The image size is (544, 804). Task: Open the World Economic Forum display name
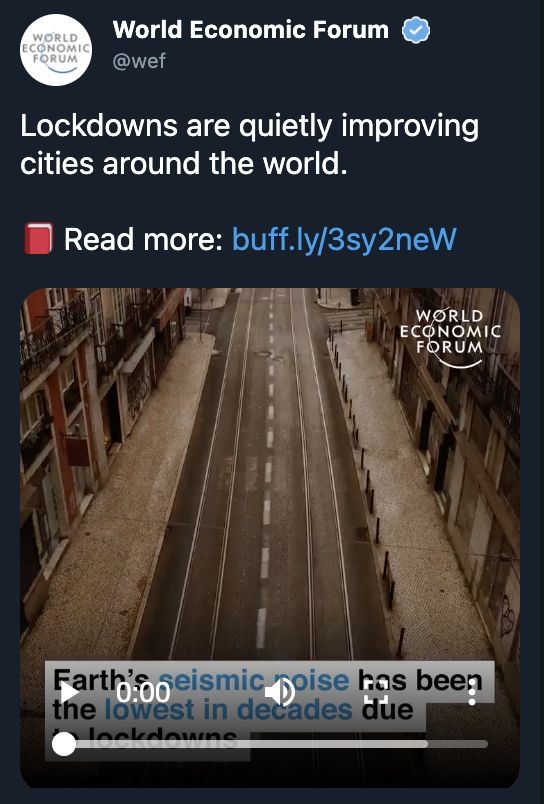click(x=251, y=30)
